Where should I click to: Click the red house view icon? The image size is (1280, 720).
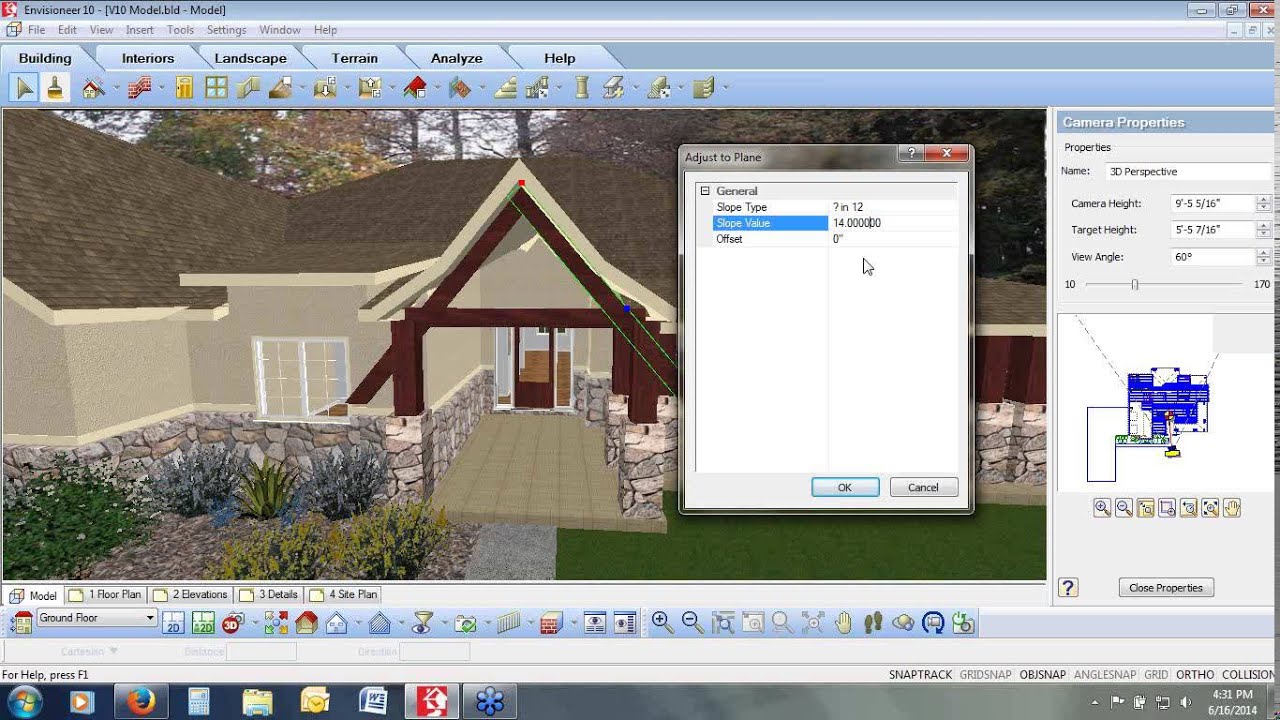(x=306, y=624)
